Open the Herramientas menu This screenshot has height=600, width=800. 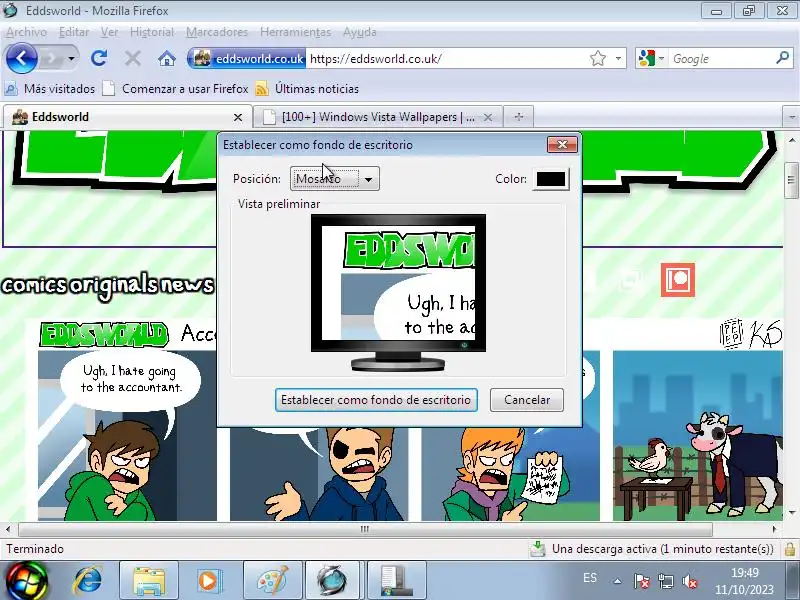pos(295,32)
